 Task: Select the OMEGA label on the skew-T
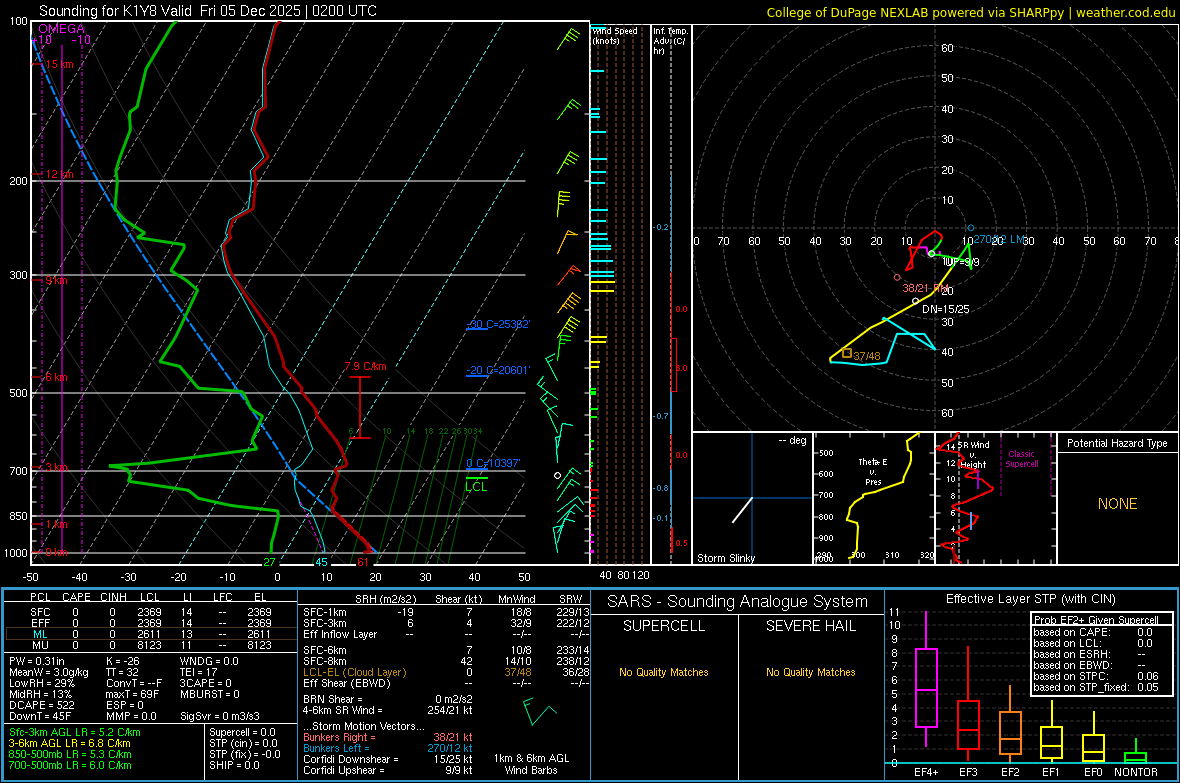[x=62, y=29]
